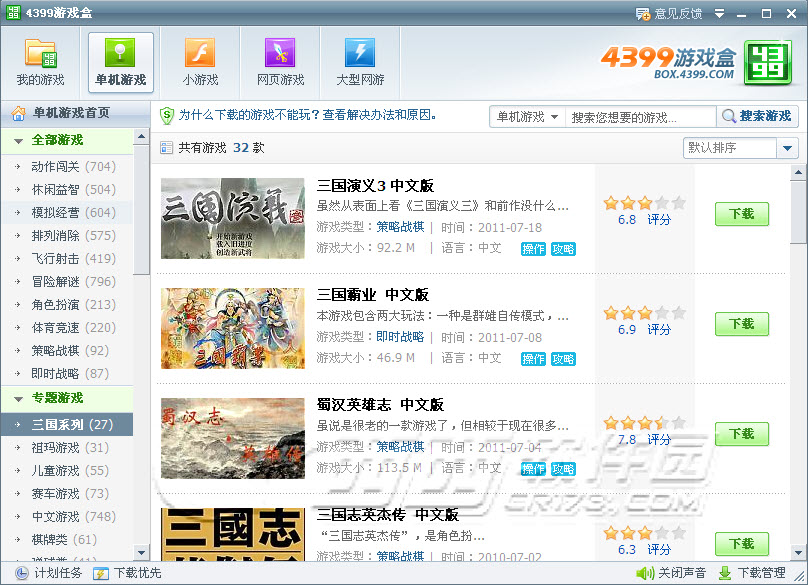Click 下载 button for 蜀汉英雄志
Screen dimensions: 808x585
(x=742, y=434)
